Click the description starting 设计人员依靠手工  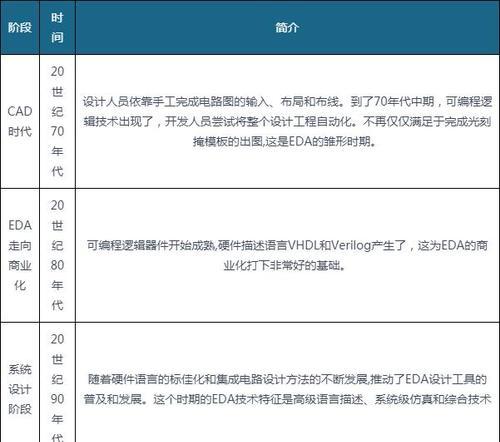point(287,121)
